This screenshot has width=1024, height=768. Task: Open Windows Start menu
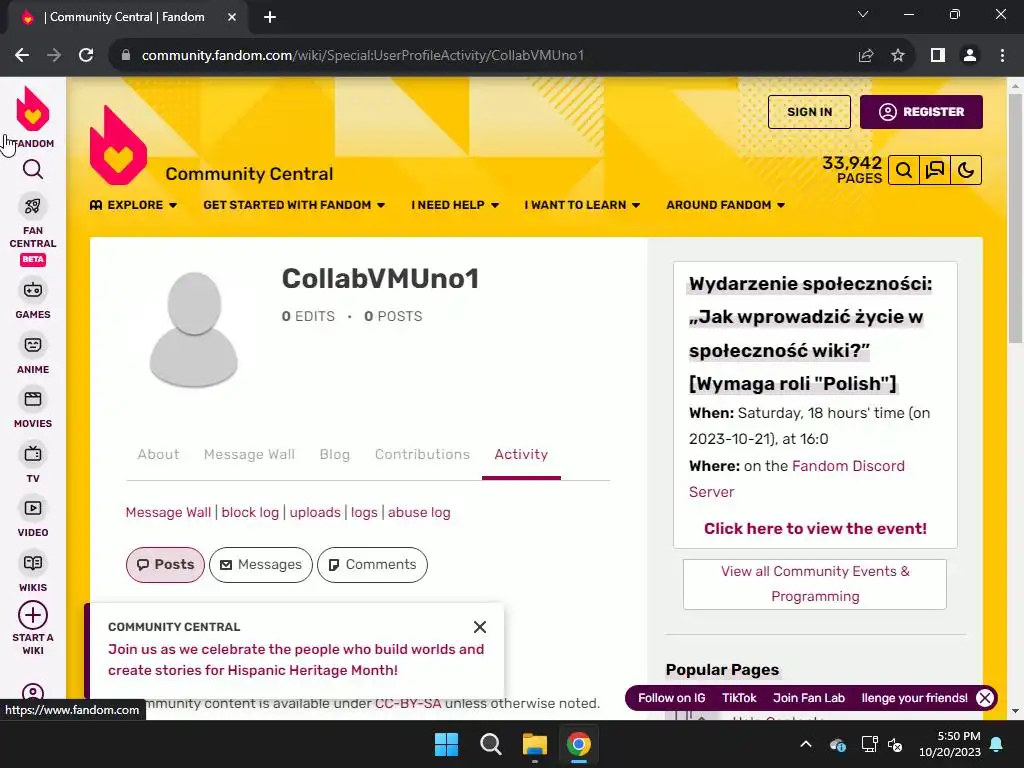(x=447, y=744)
